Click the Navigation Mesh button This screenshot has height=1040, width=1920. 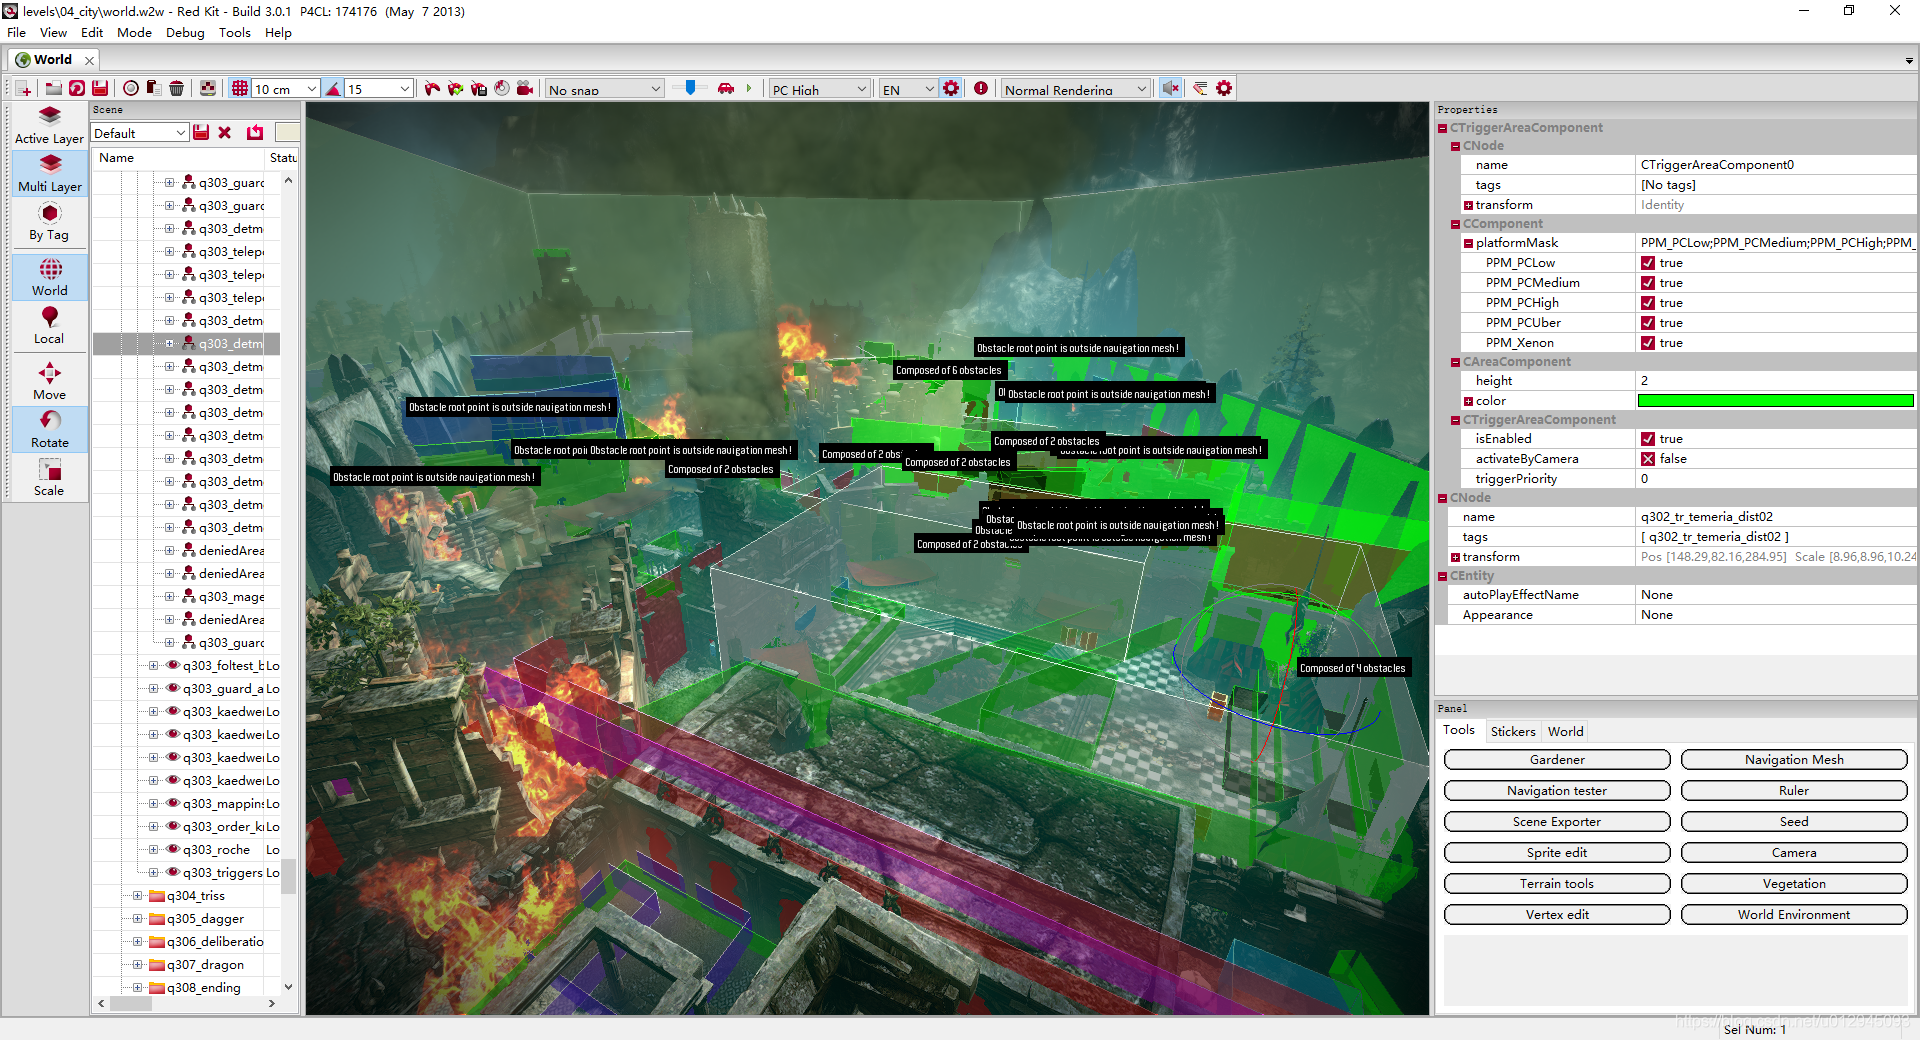1794,760
